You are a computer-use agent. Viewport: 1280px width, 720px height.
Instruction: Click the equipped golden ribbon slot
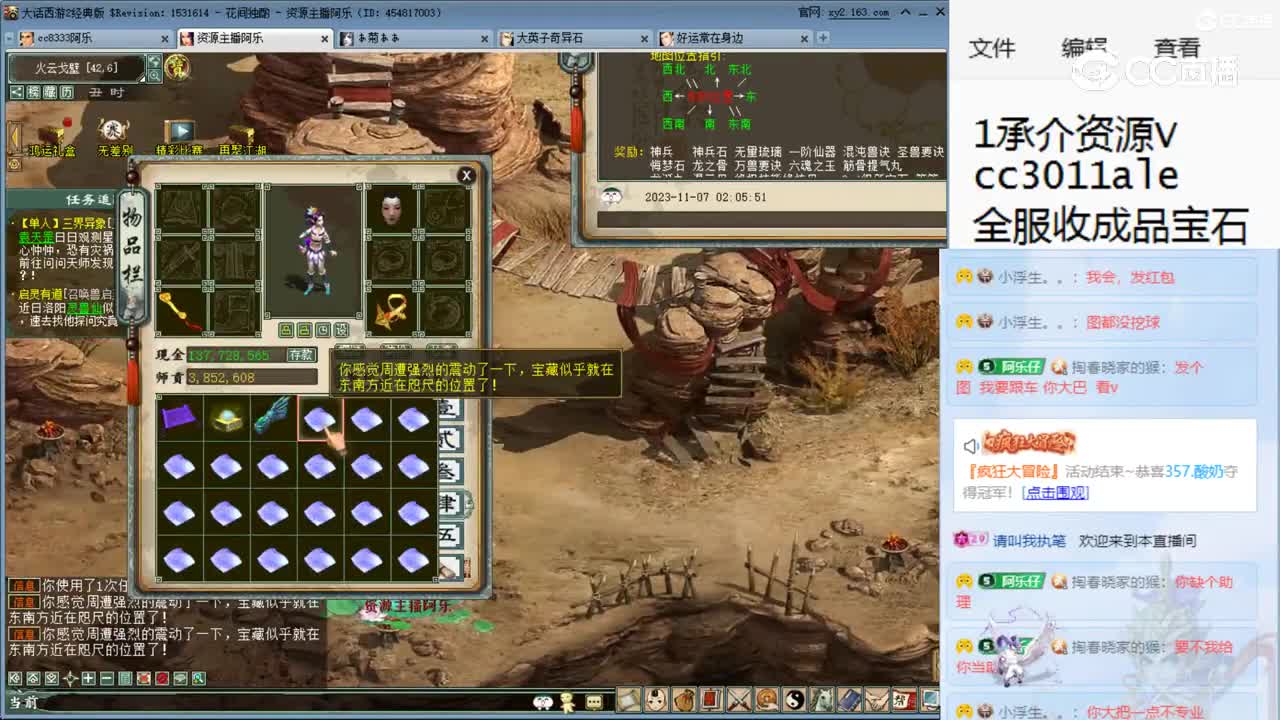point(392,312)
